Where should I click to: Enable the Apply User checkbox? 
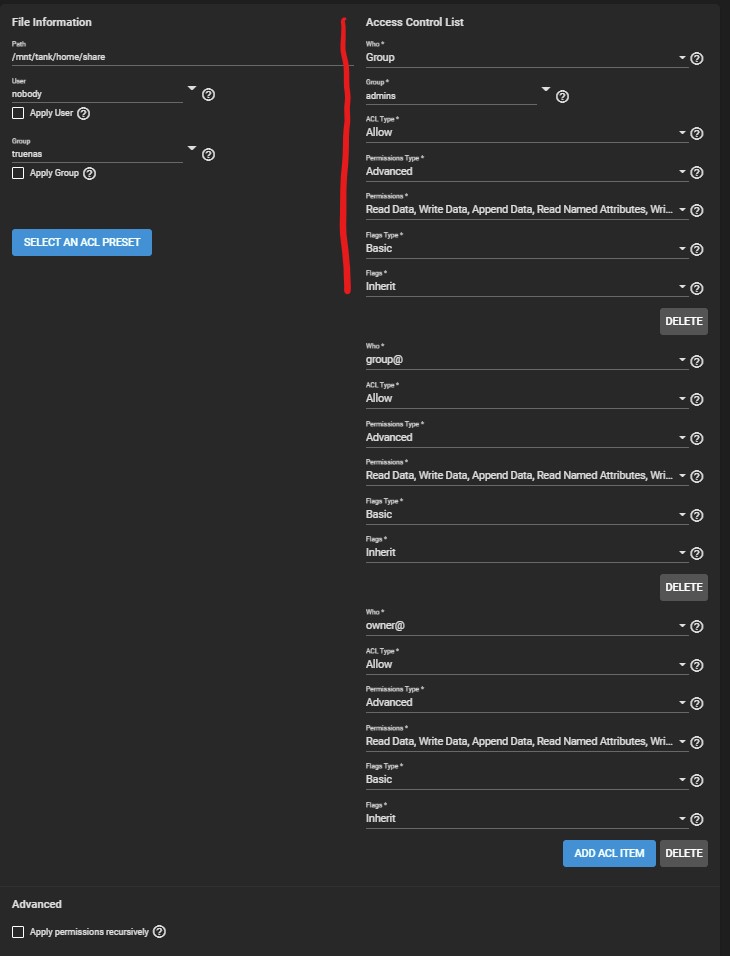click(x=18, y=113)
